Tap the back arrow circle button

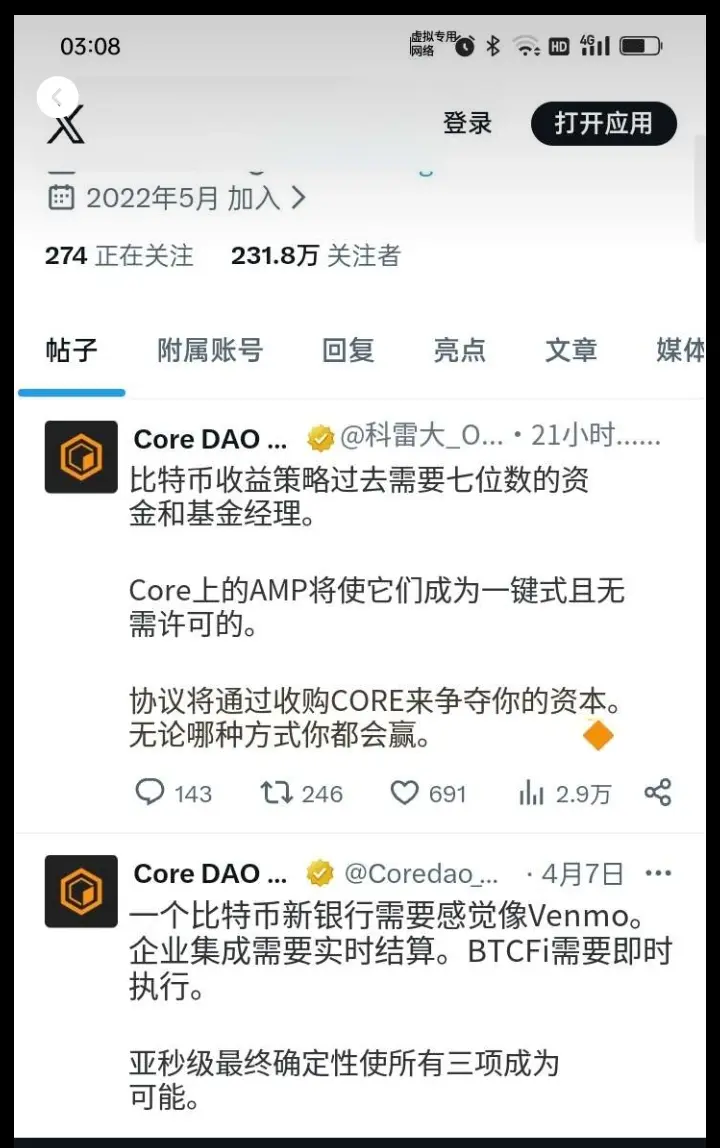(57, 97)
